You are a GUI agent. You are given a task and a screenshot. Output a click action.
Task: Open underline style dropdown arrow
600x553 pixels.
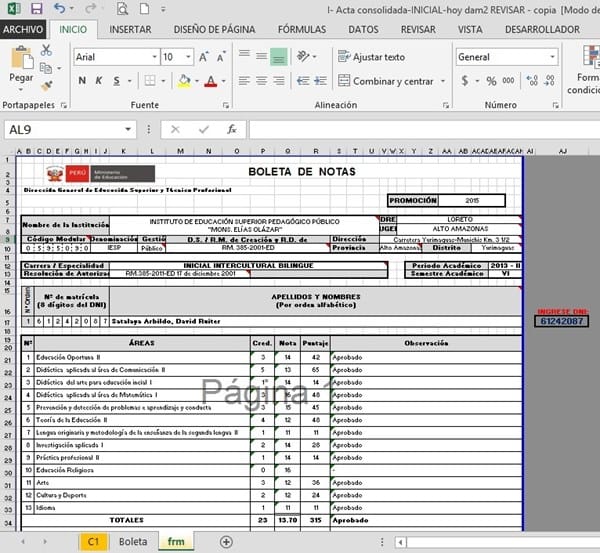click(130, 81)
